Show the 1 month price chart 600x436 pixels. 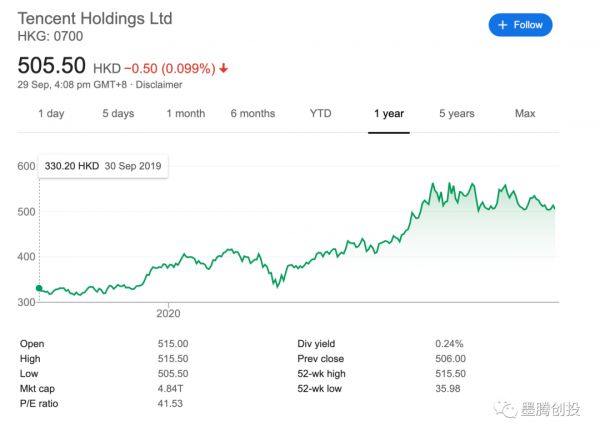pos(185,114)
